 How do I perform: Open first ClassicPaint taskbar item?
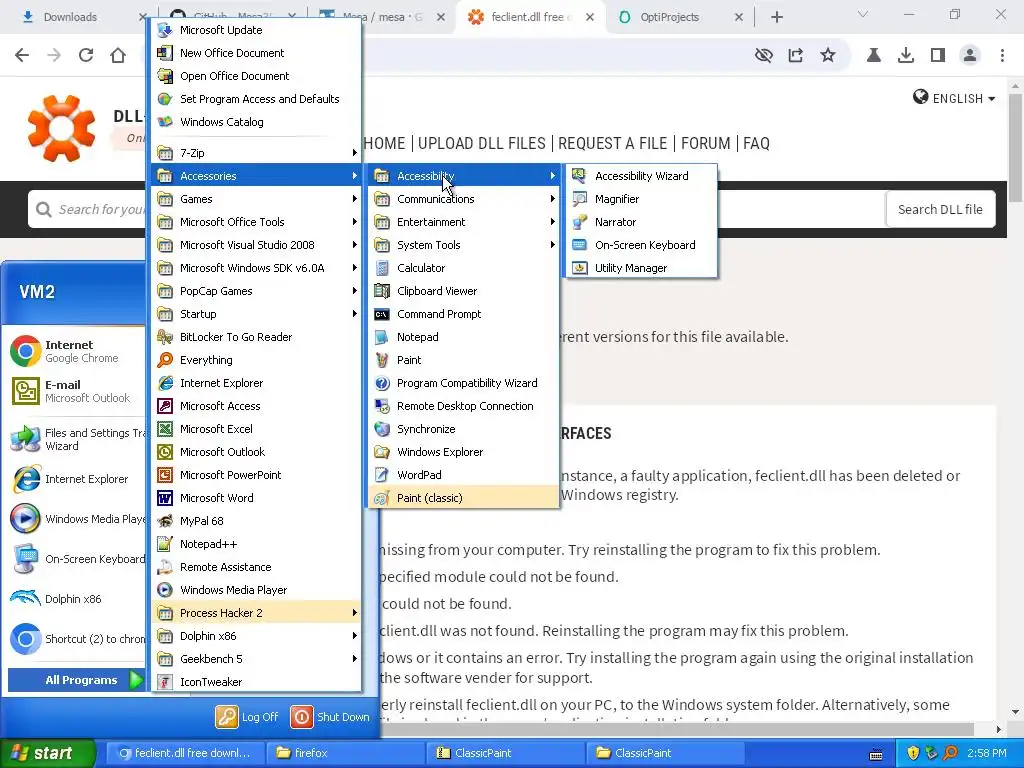(x=505, y=753)
